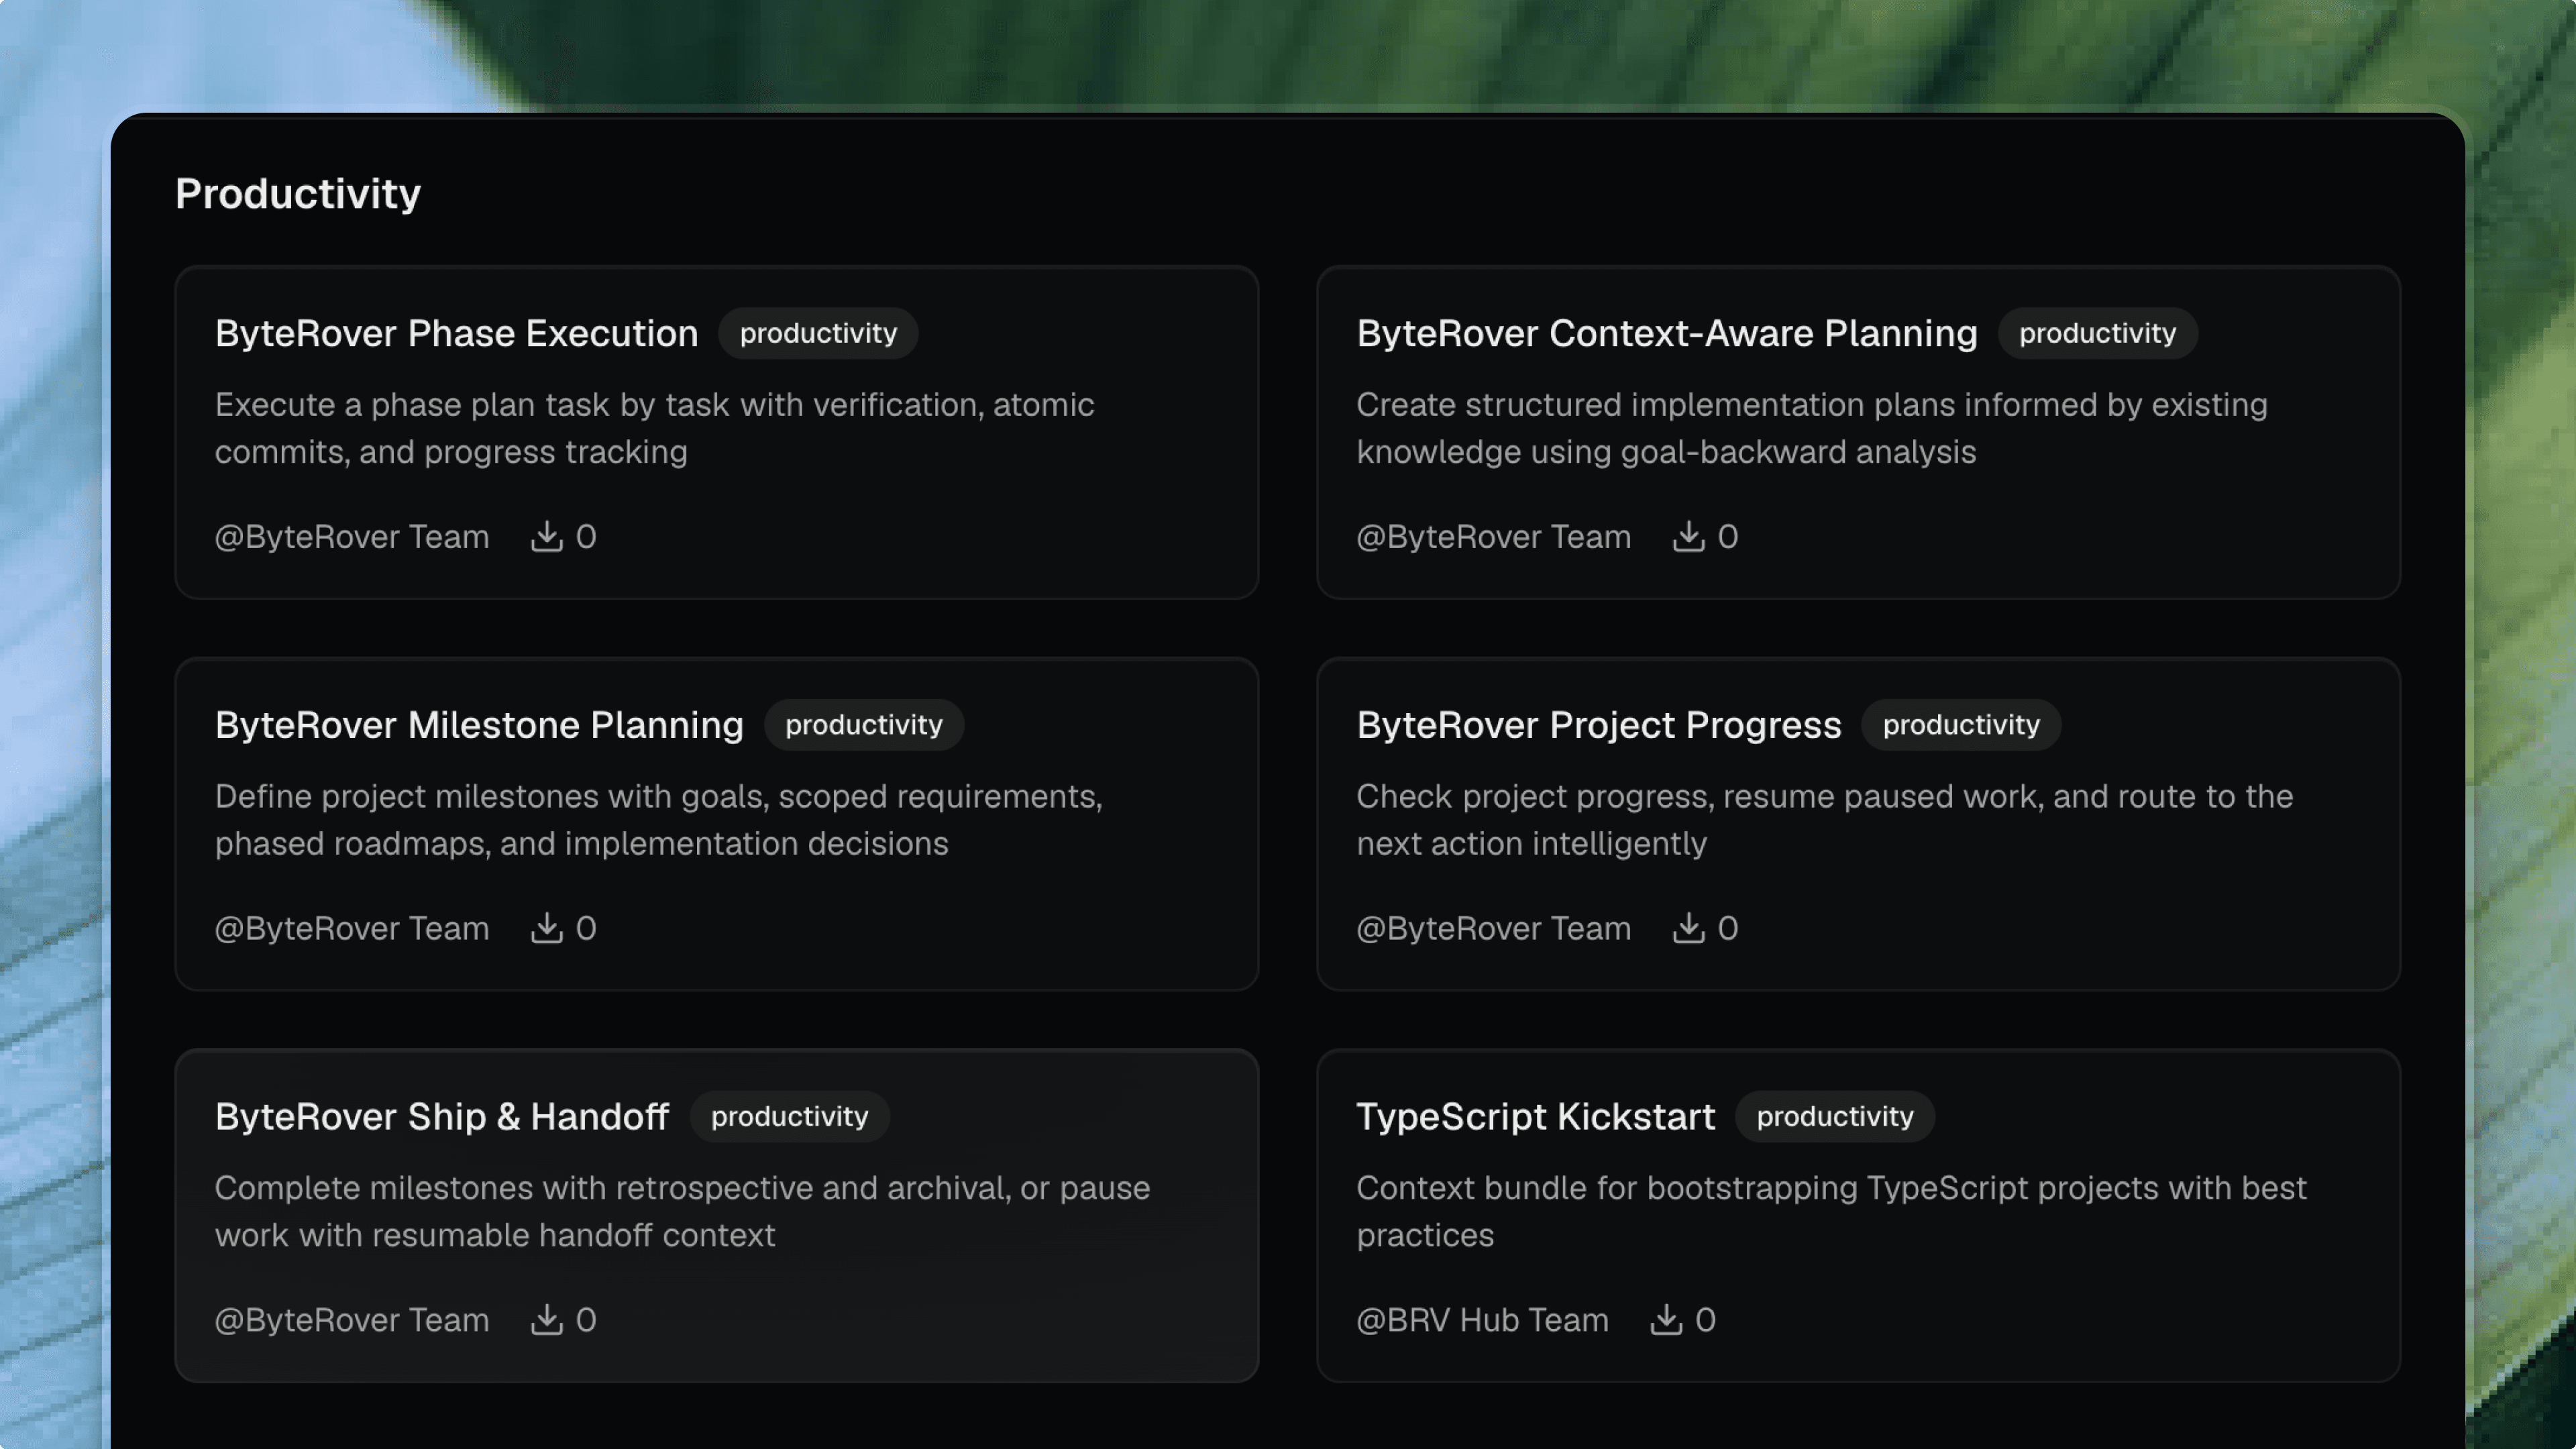Open ByteRover Milestone Planning title
Image resolution: width=2576 pixels, height=1449 pixels.
479,725
